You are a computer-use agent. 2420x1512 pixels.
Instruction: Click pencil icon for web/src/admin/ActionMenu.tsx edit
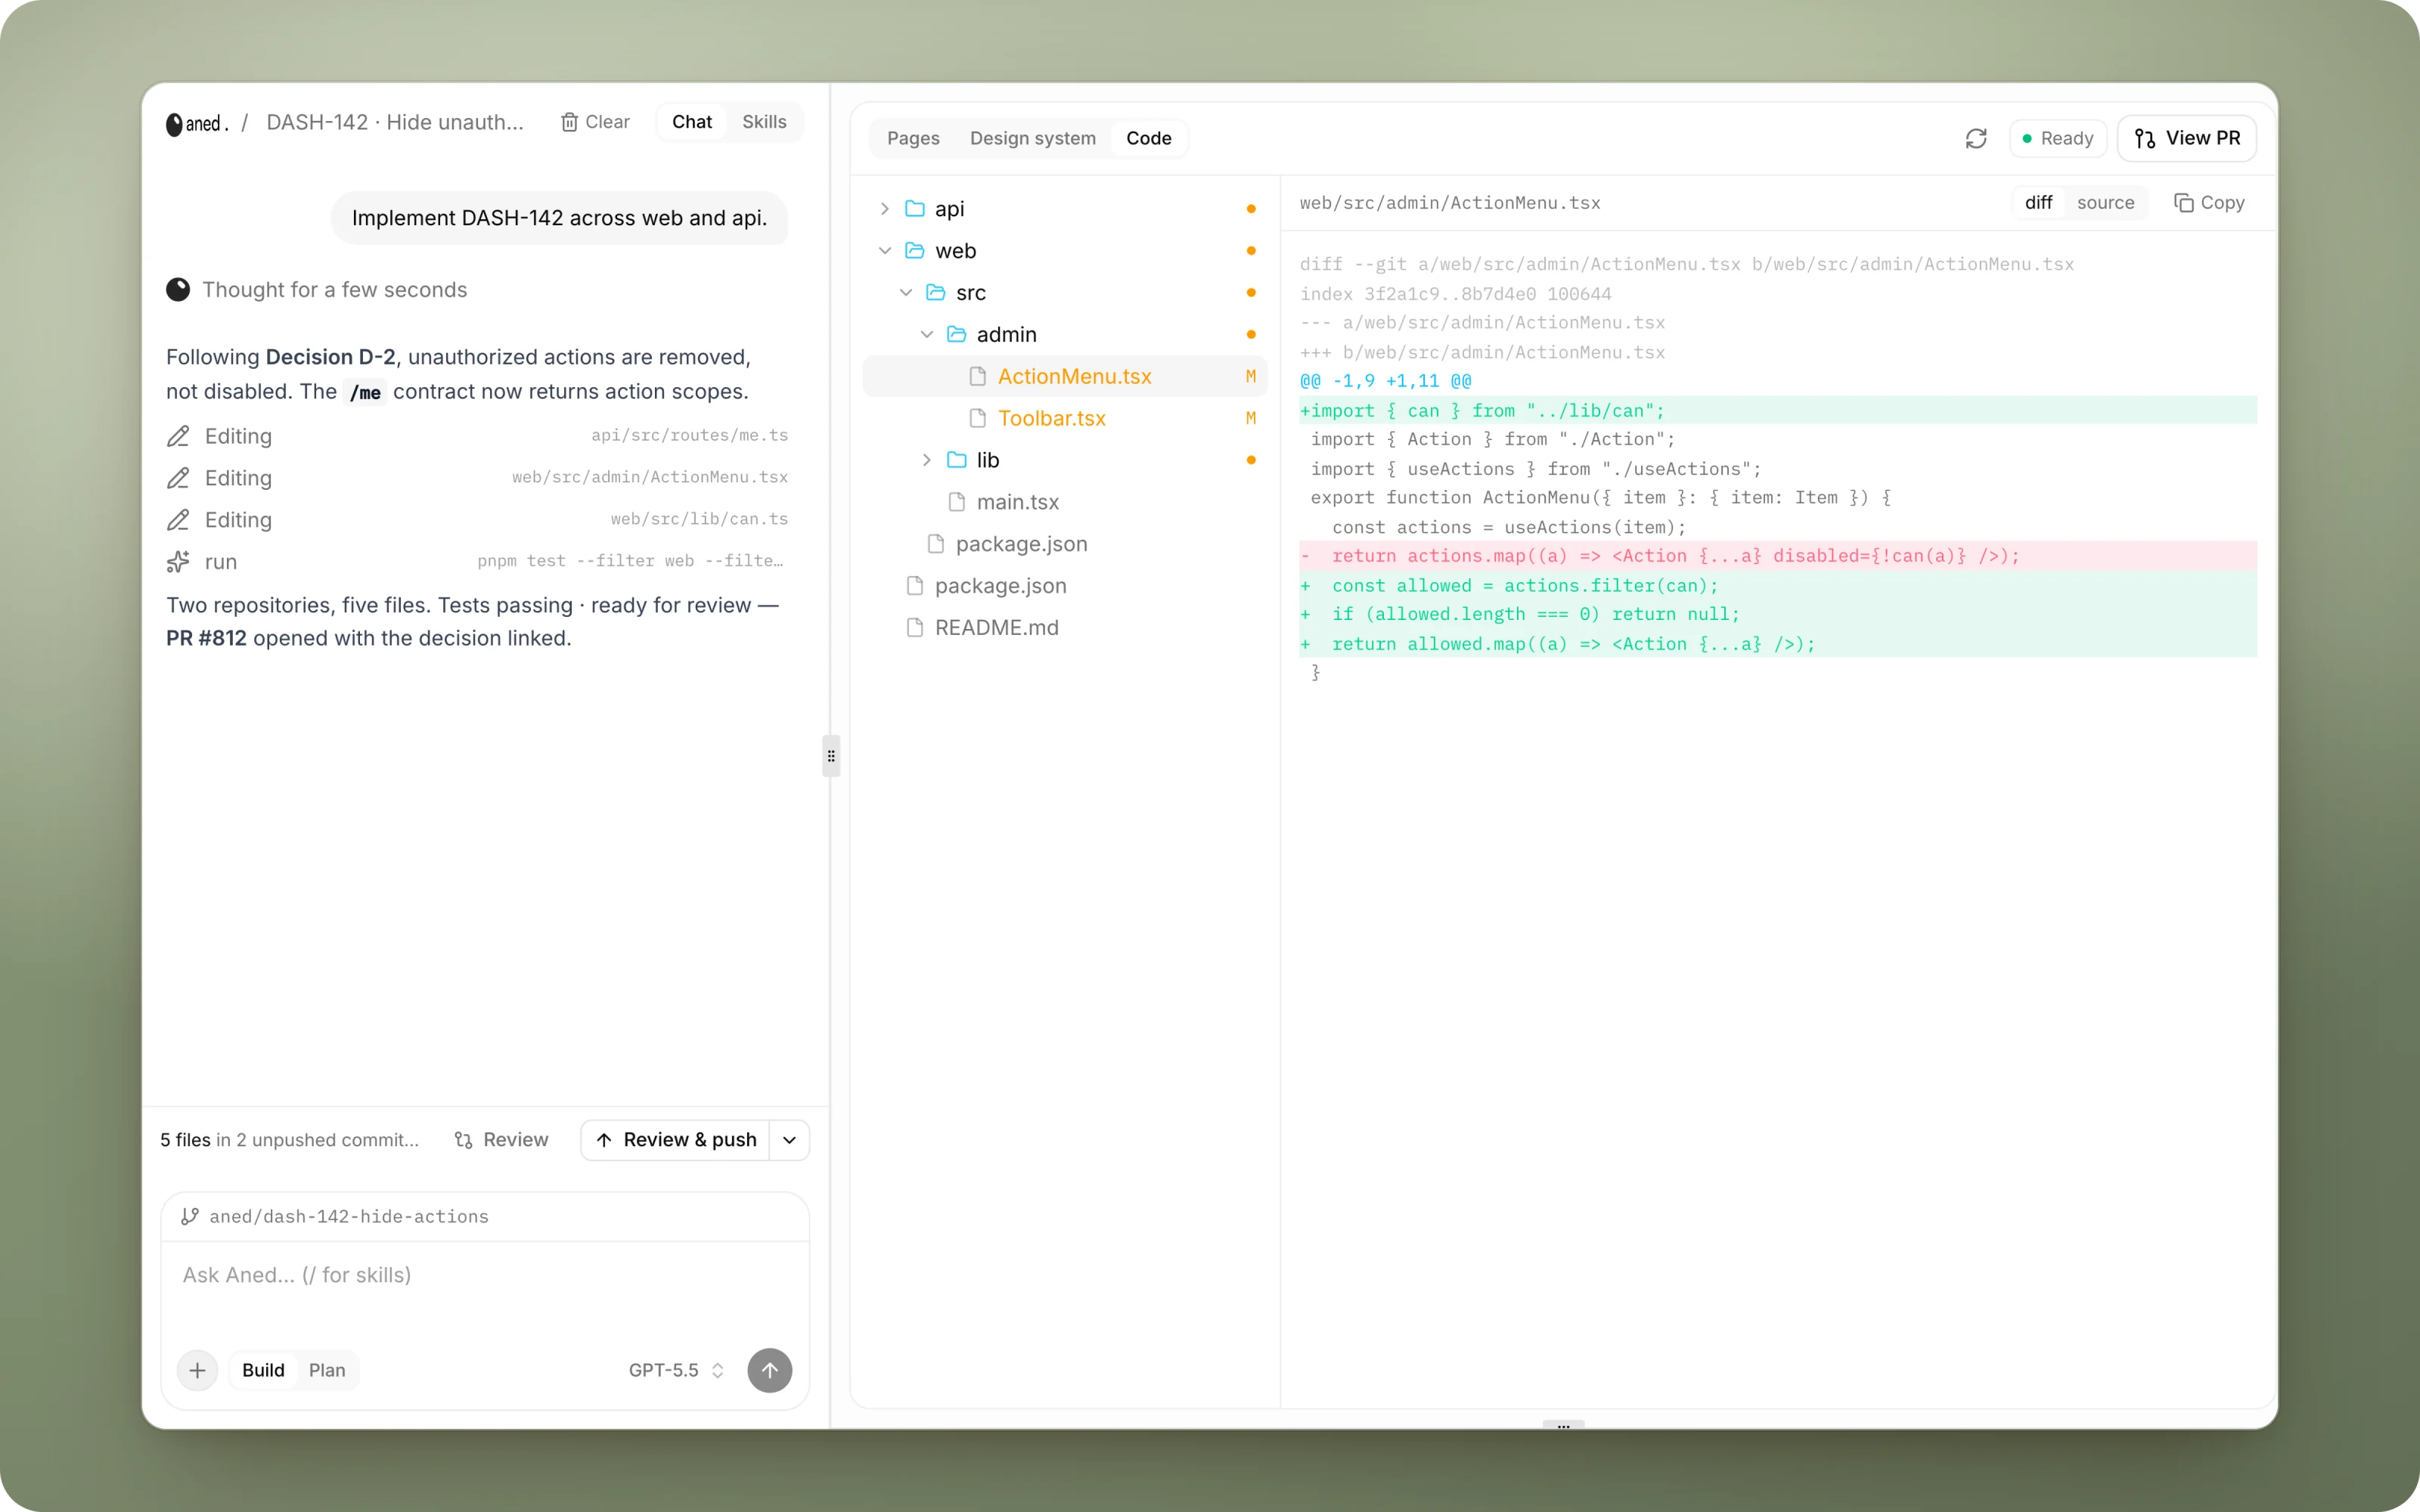point(178,478)
